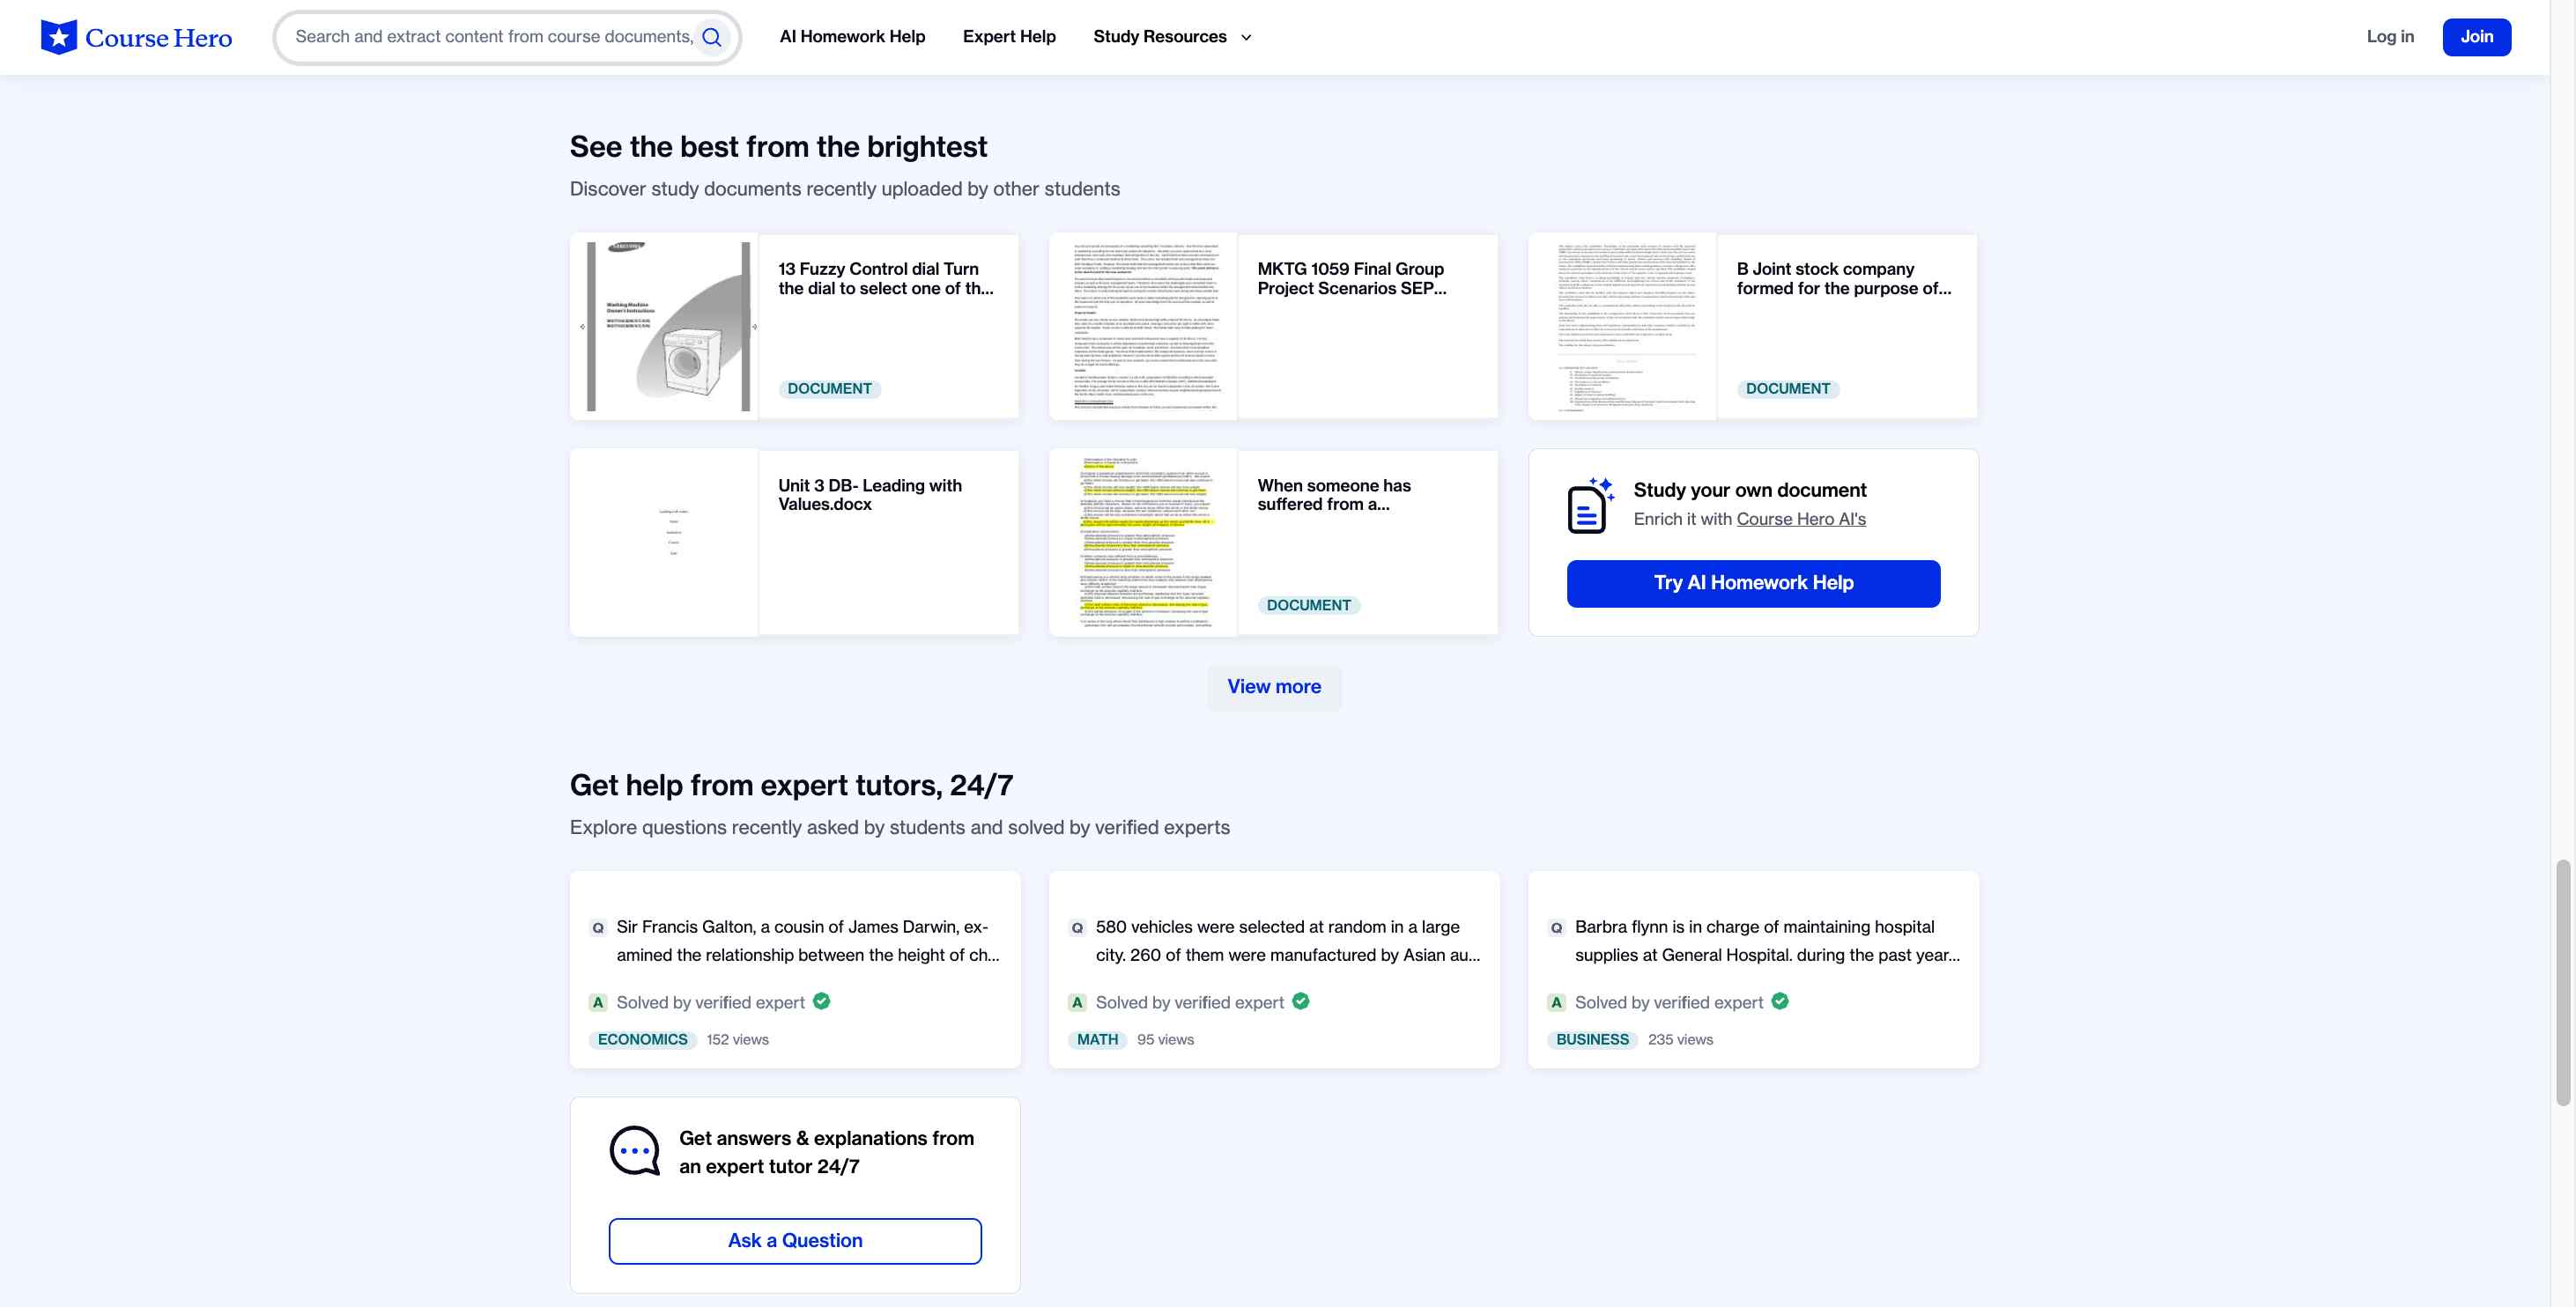Click the '152 views' count
The width and height of the screenshot is (2576, 1307).
737,1040
